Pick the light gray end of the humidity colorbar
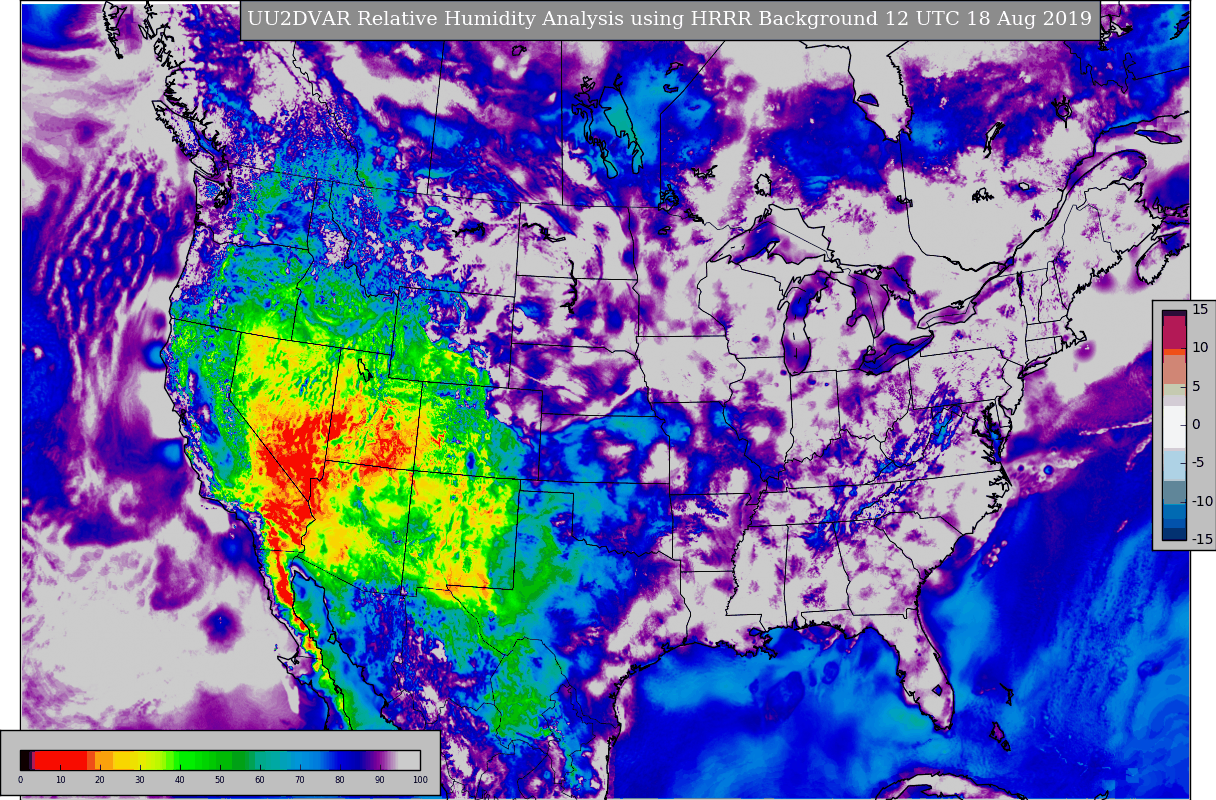Screen dimensions: 1216x800 click(x=409, y=760)
